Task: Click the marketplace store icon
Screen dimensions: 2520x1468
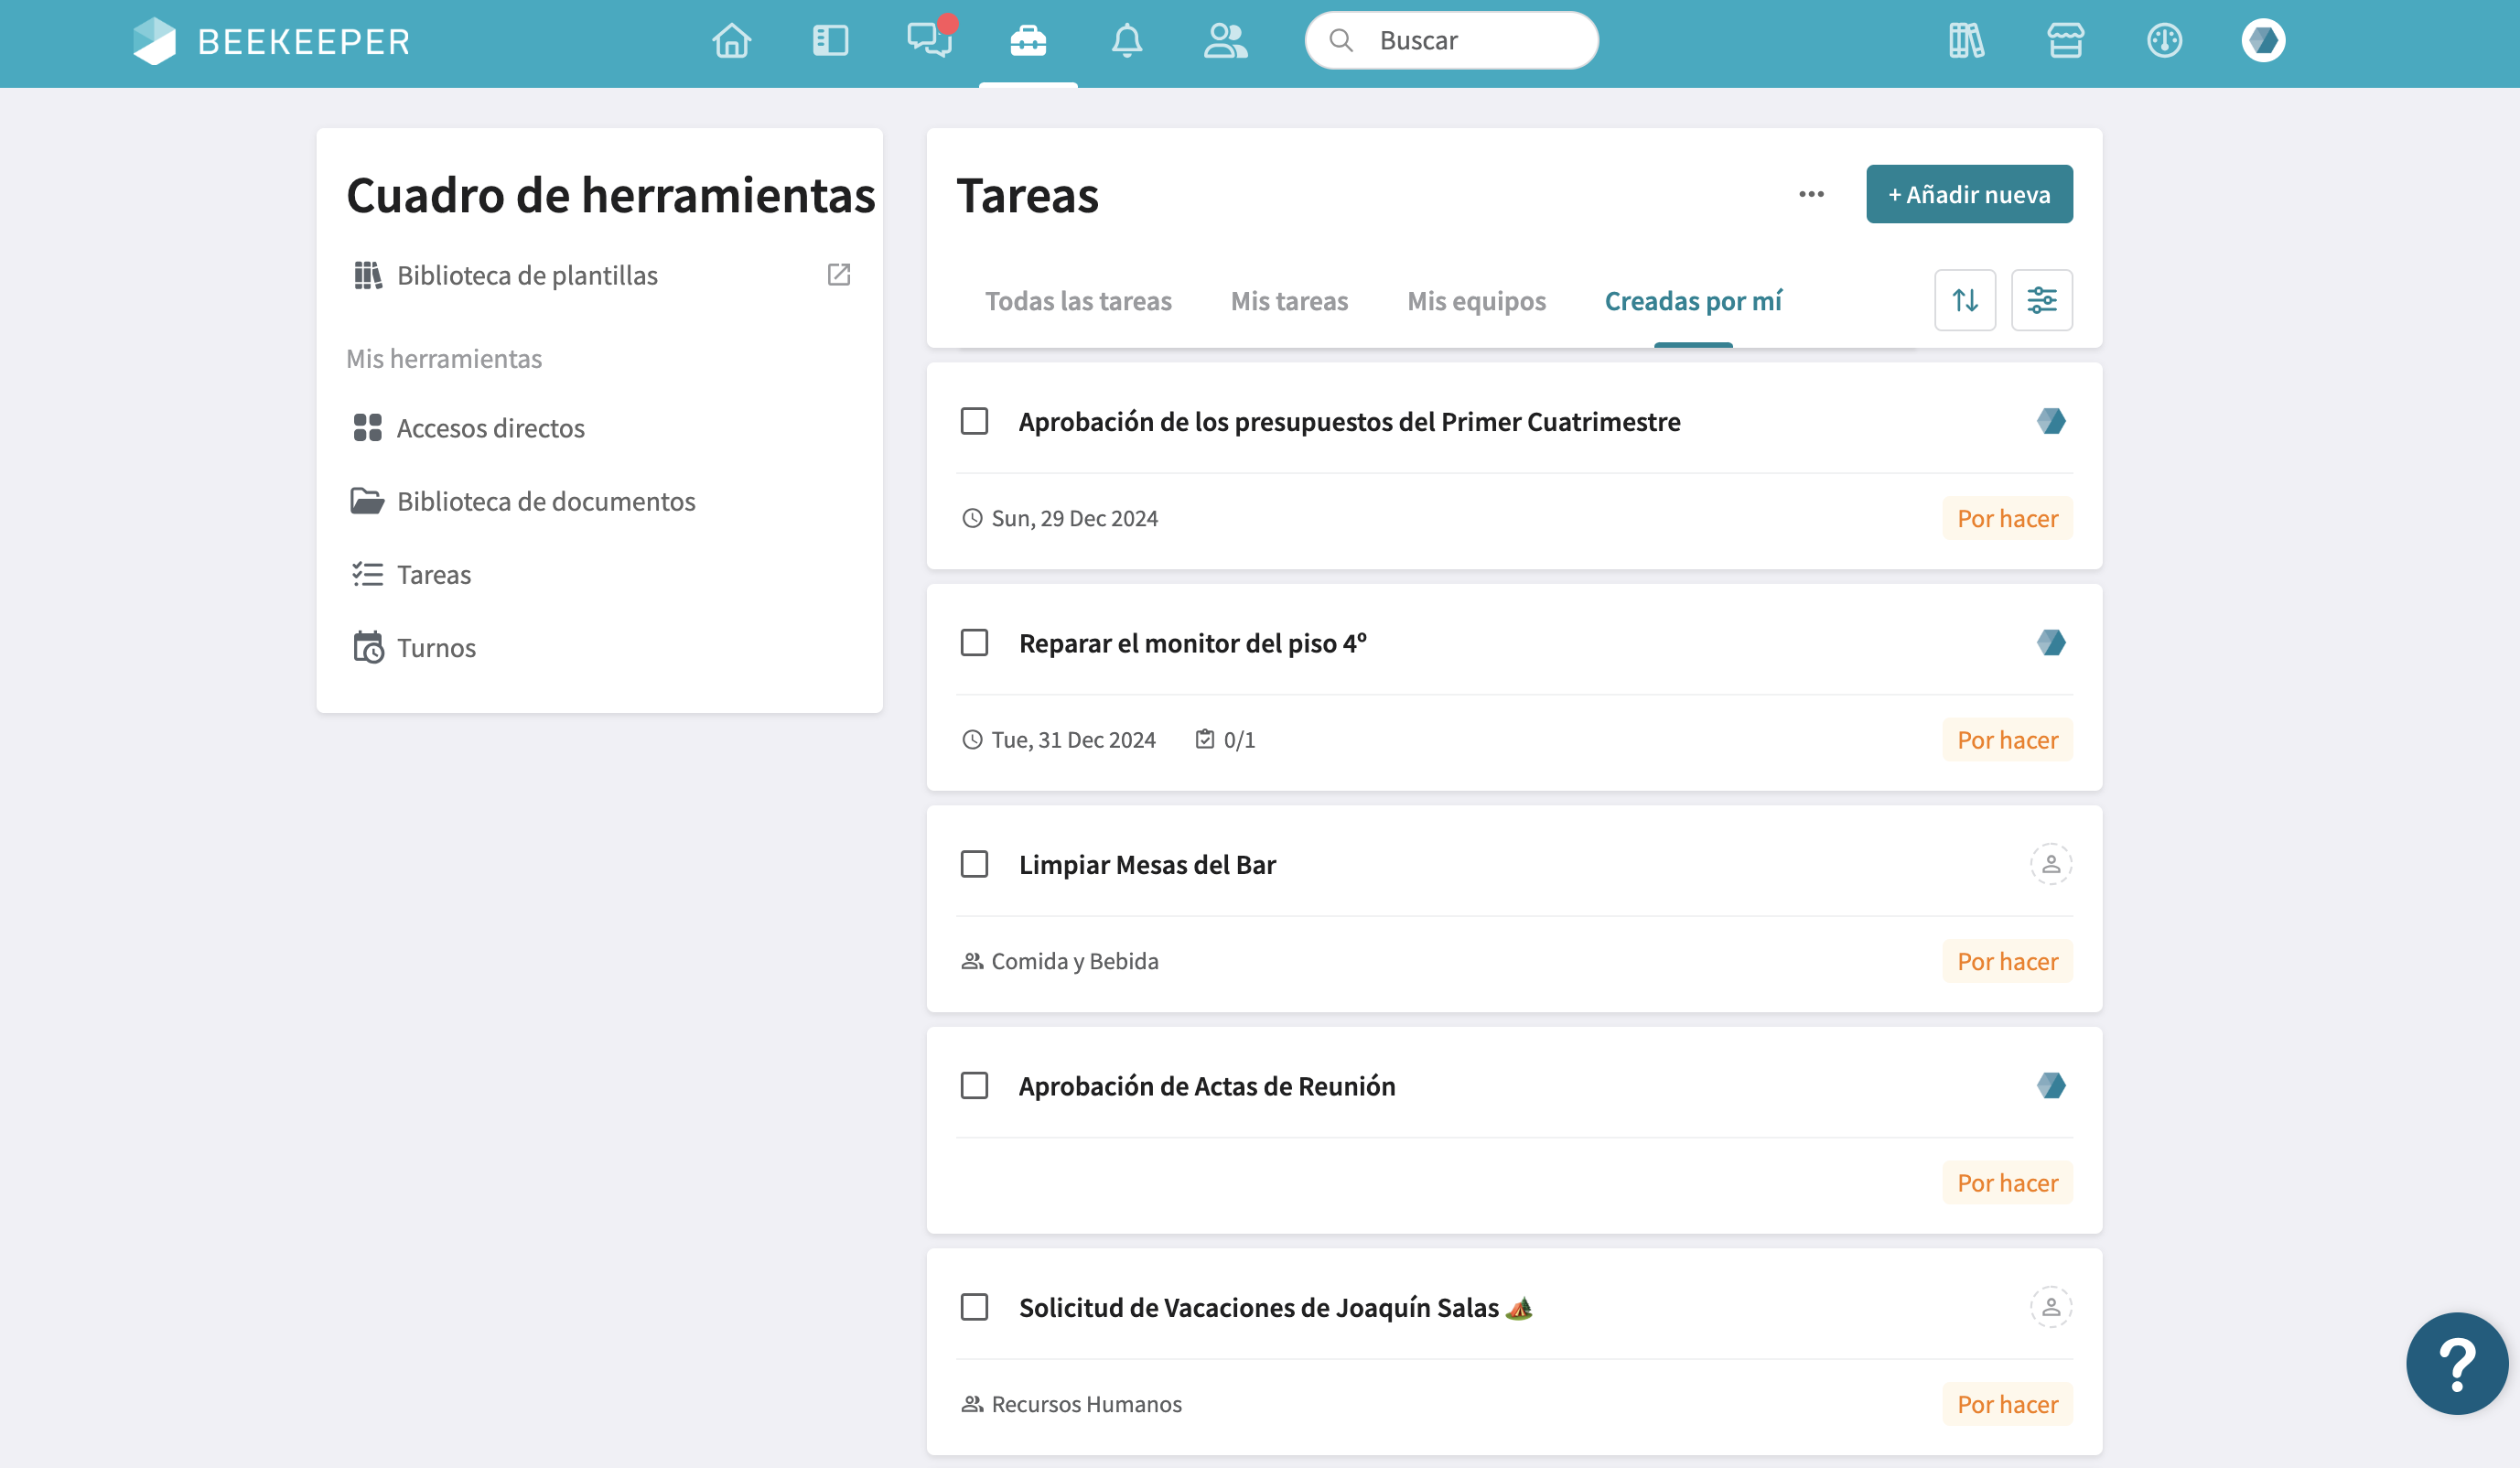Action: [2065, 41]
